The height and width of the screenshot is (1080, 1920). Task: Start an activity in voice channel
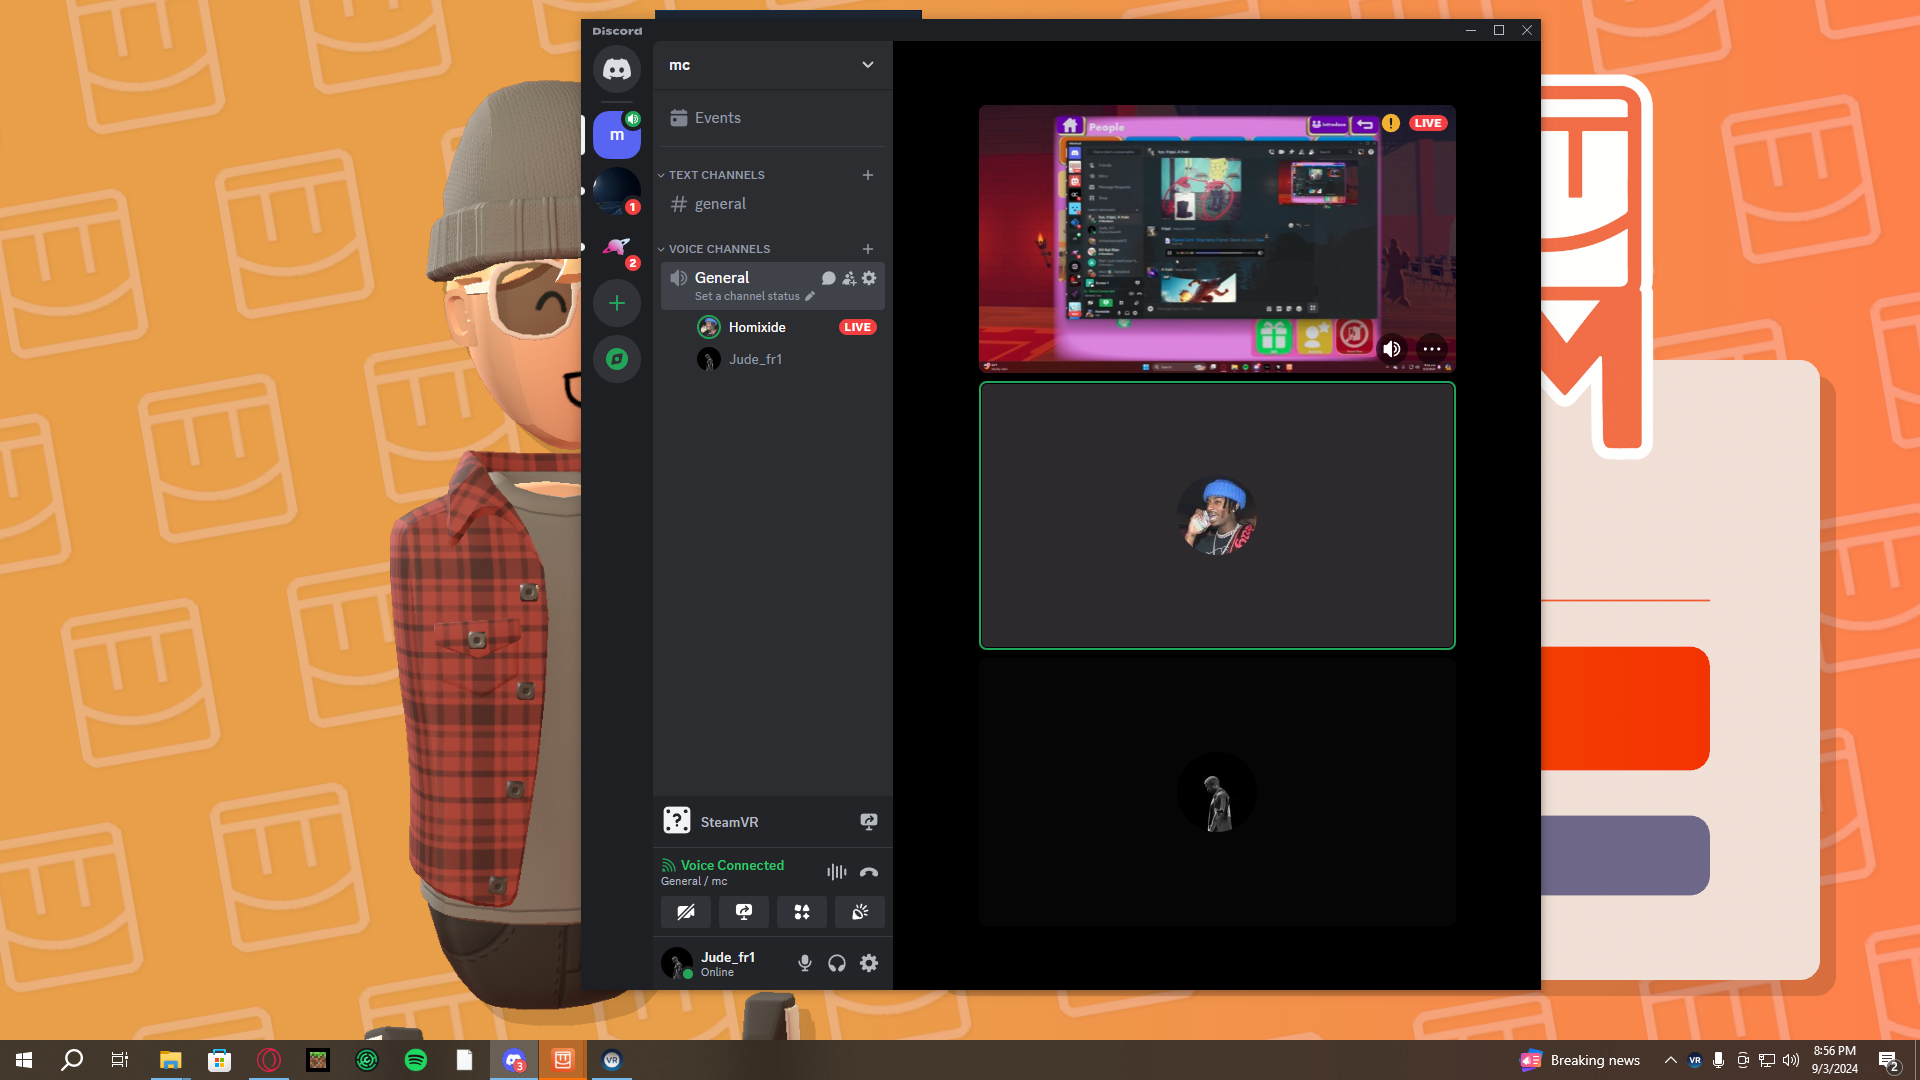click(x=802, y=912)
